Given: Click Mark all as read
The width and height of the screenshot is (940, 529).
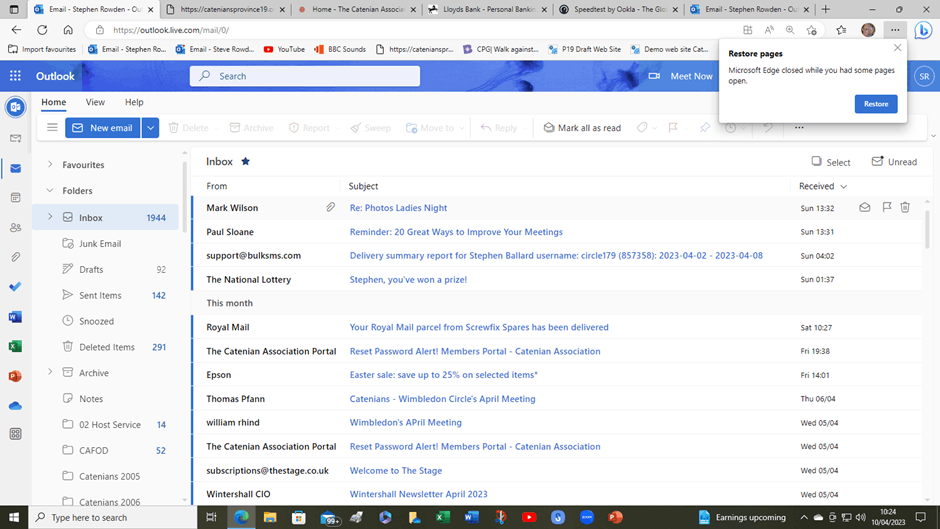Looking at the screenshot, I should 582,128.
